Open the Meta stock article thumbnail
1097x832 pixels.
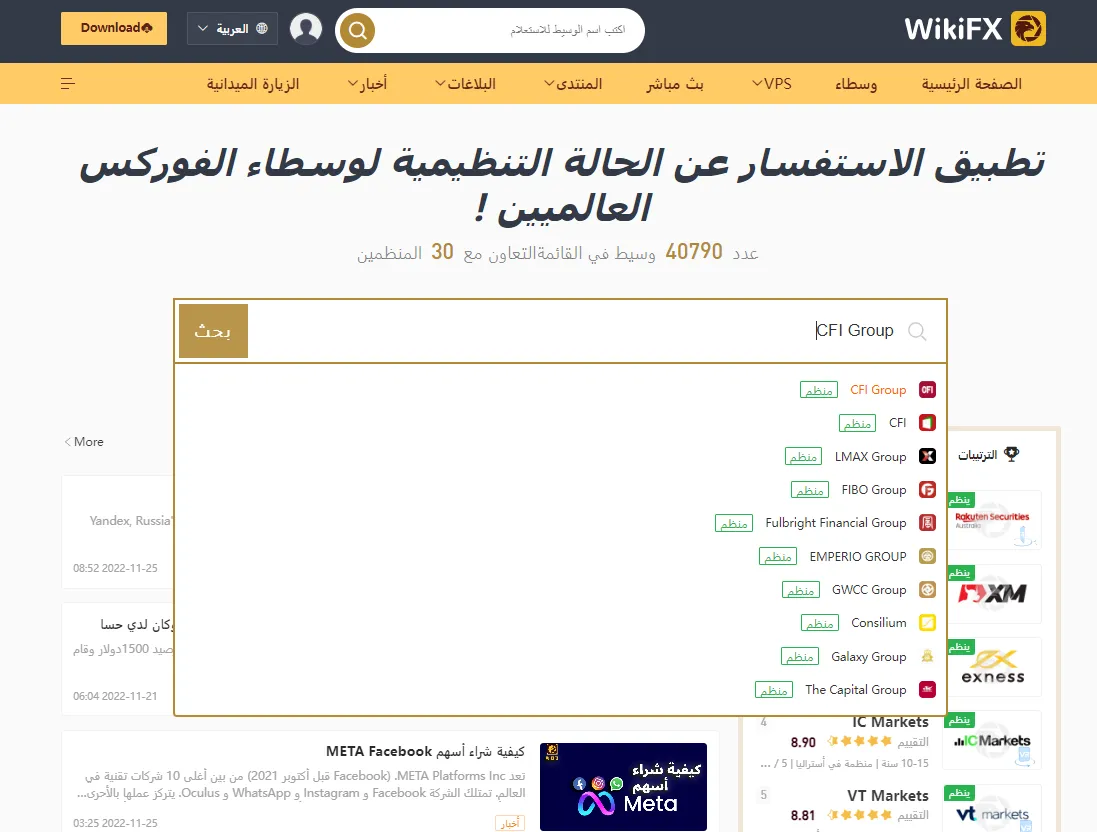[623, 787]
